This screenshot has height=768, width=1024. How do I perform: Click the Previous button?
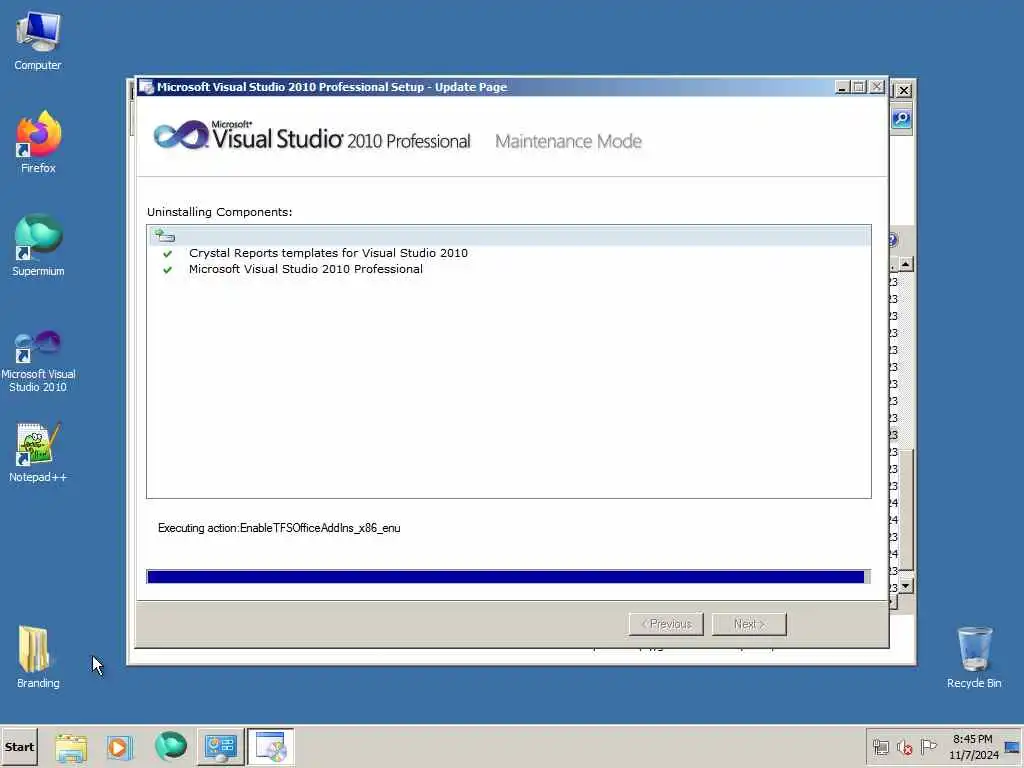point(666,624)
